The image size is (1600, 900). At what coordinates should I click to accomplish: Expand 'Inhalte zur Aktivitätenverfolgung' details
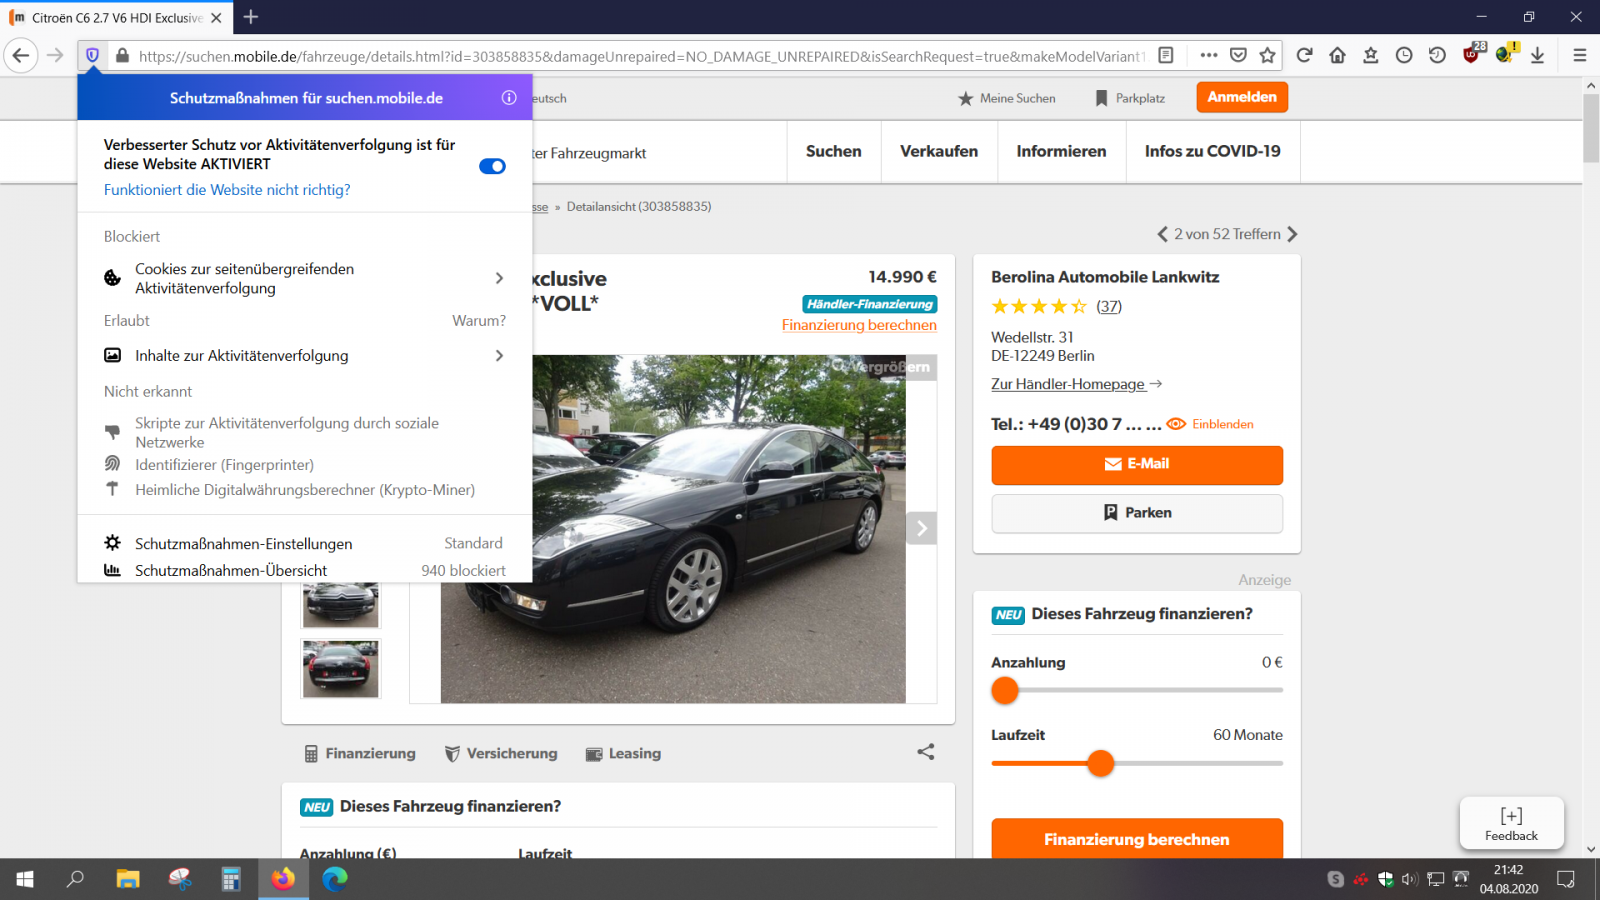tap(305, 356)
